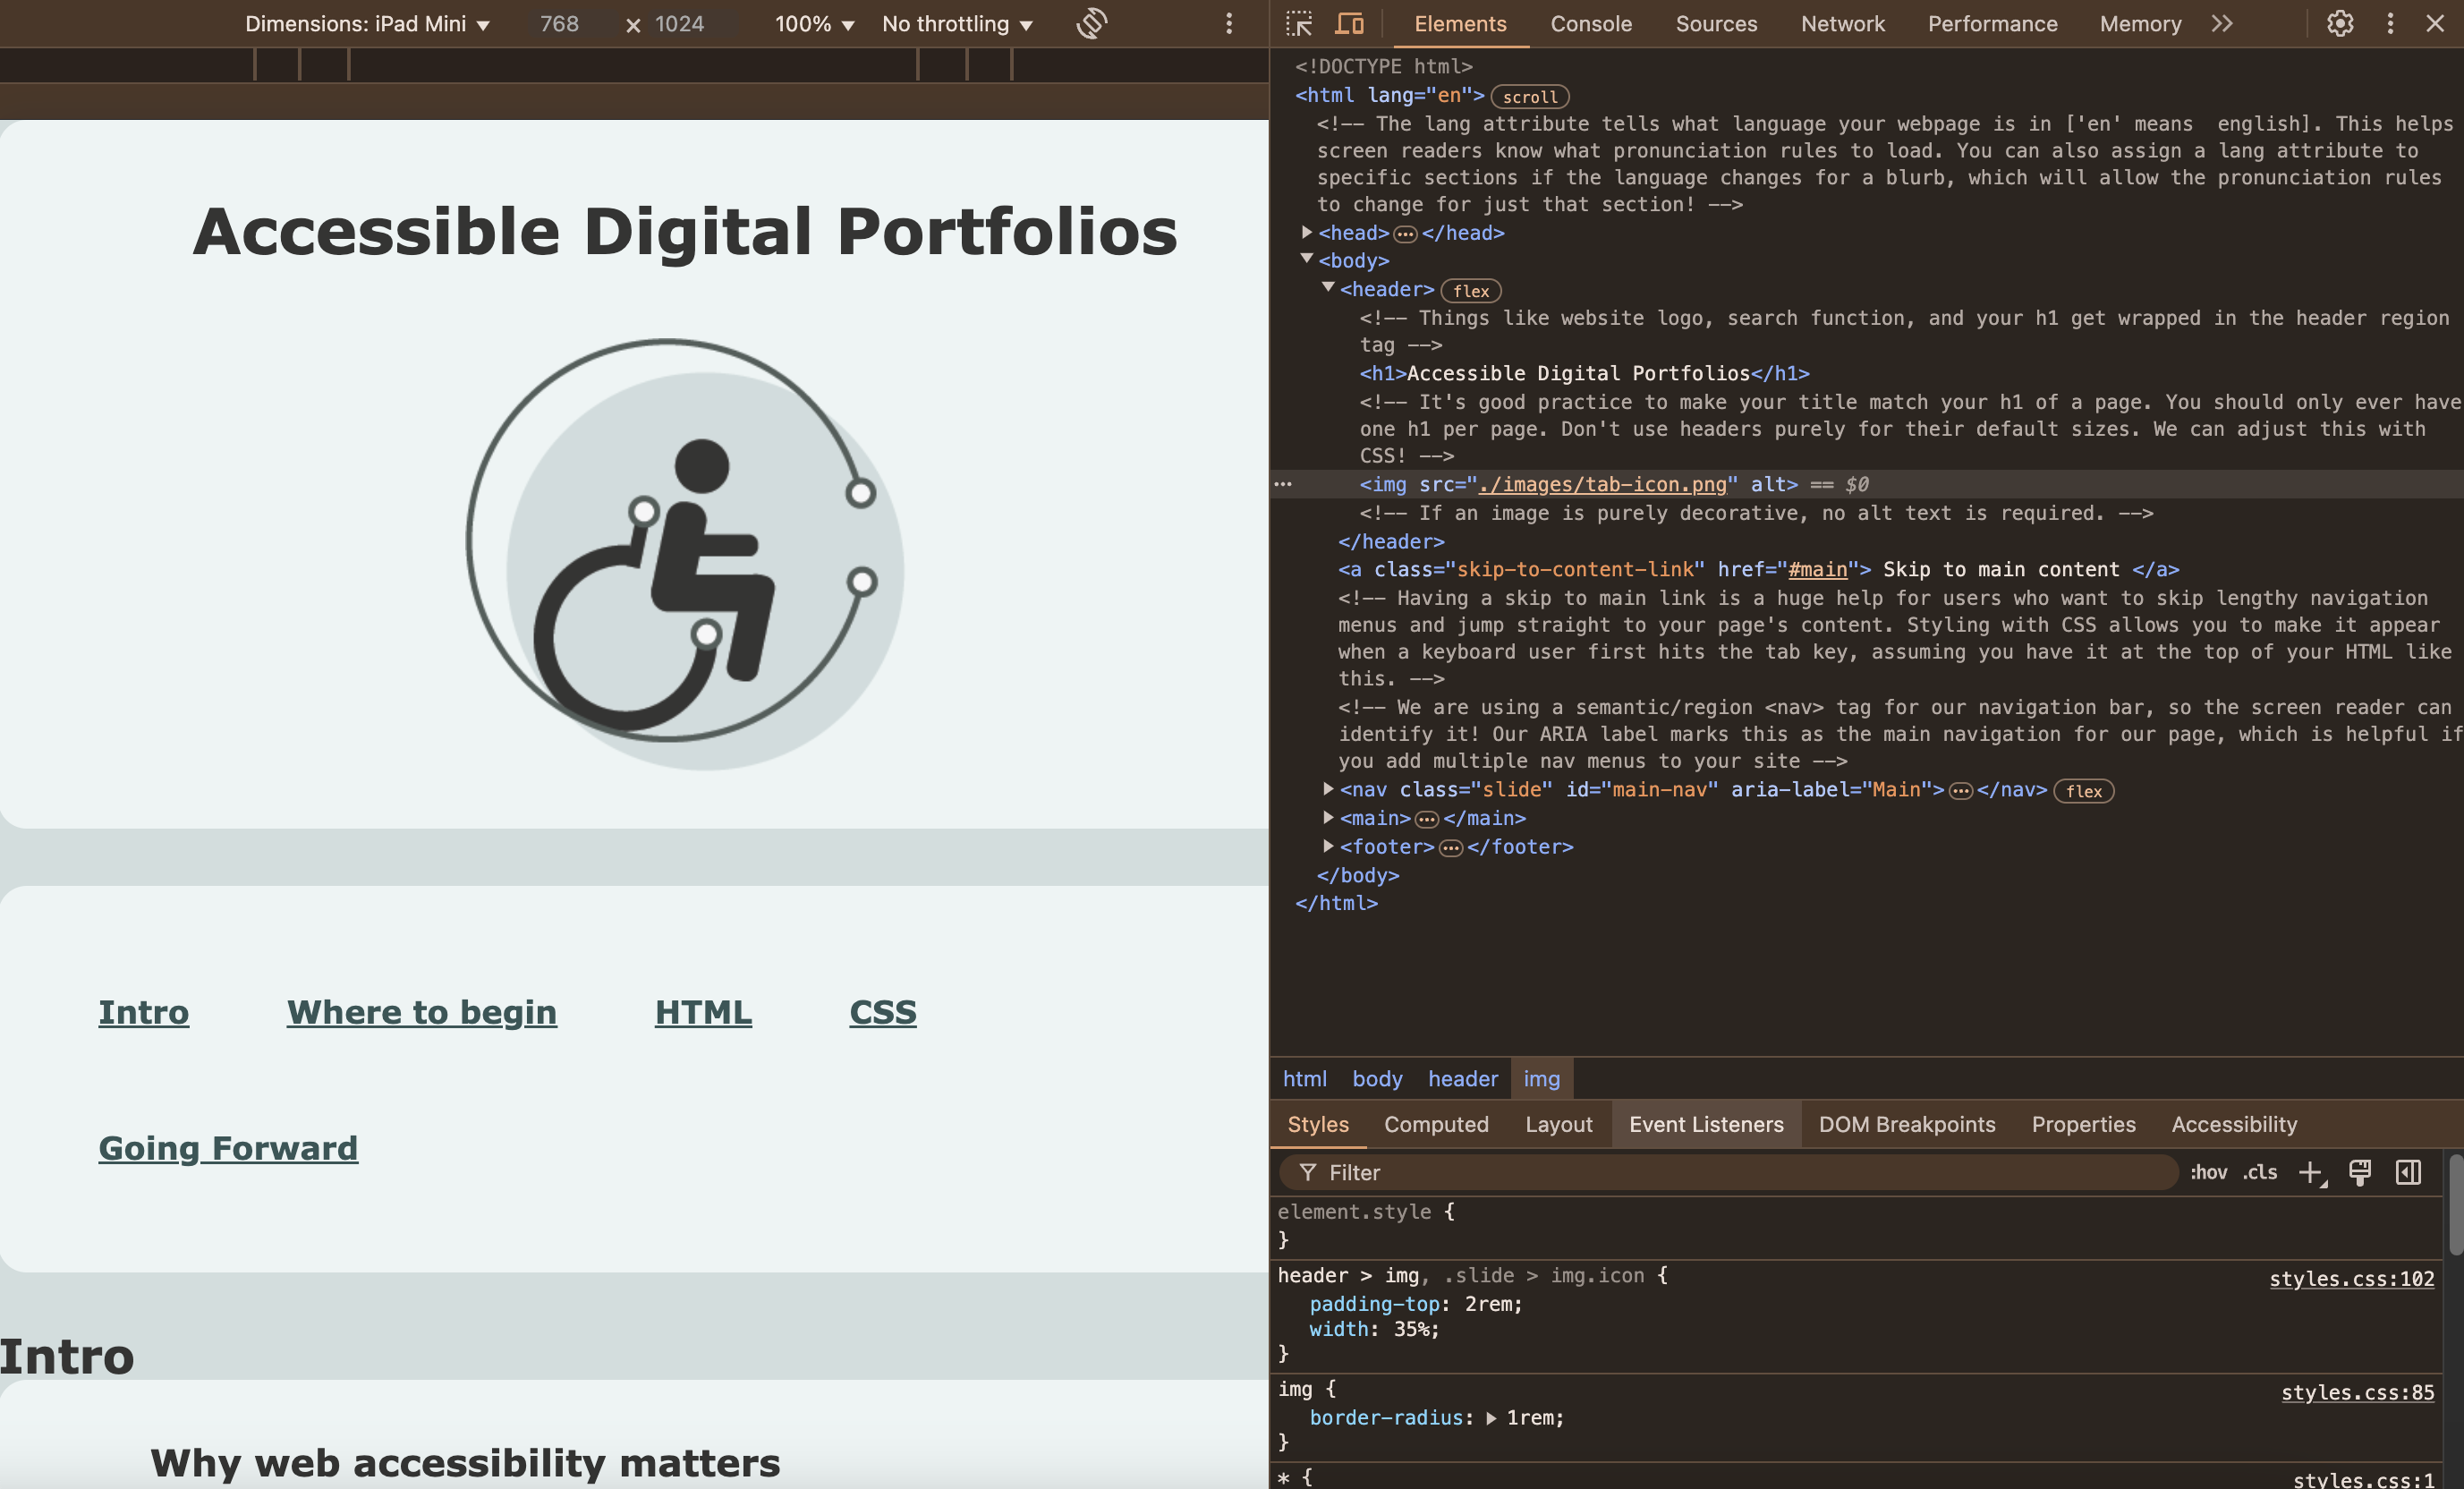Viewport: 2464px width, 1489px height.
Task: Follow the #main href link
Action: [1818, 569]
